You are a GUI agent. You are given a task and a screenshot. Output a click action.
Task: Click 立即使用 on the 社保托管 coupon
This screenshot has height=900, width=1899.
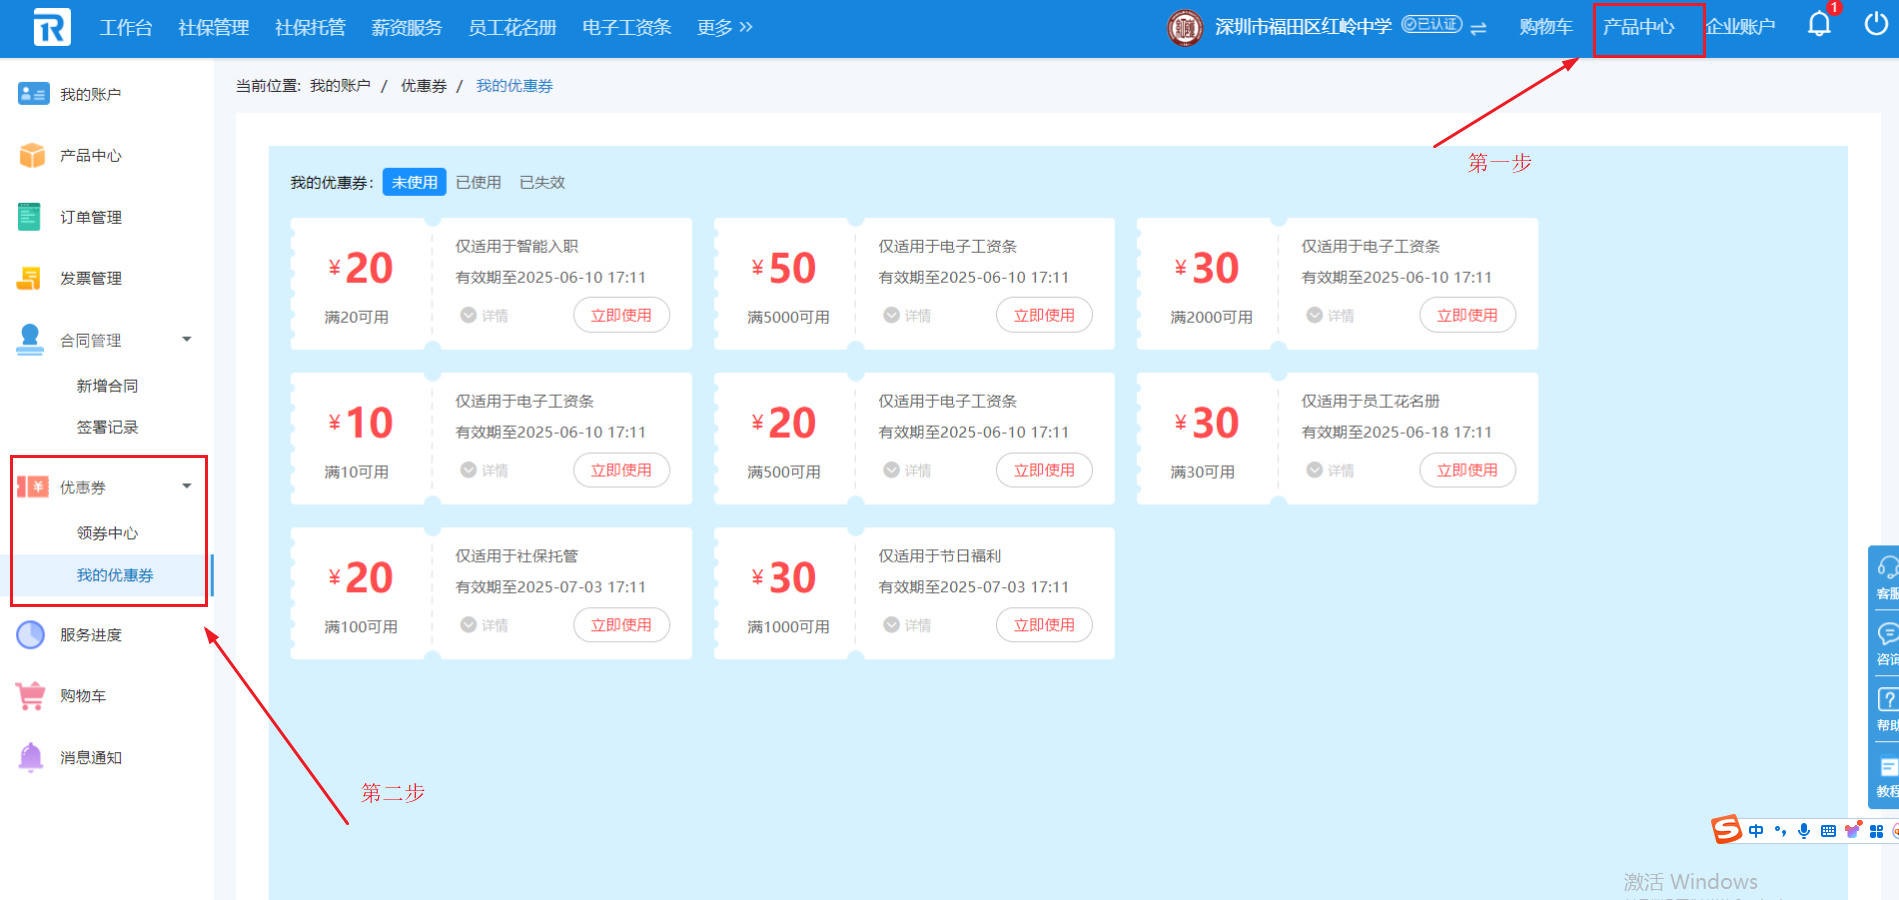(621, 625)
